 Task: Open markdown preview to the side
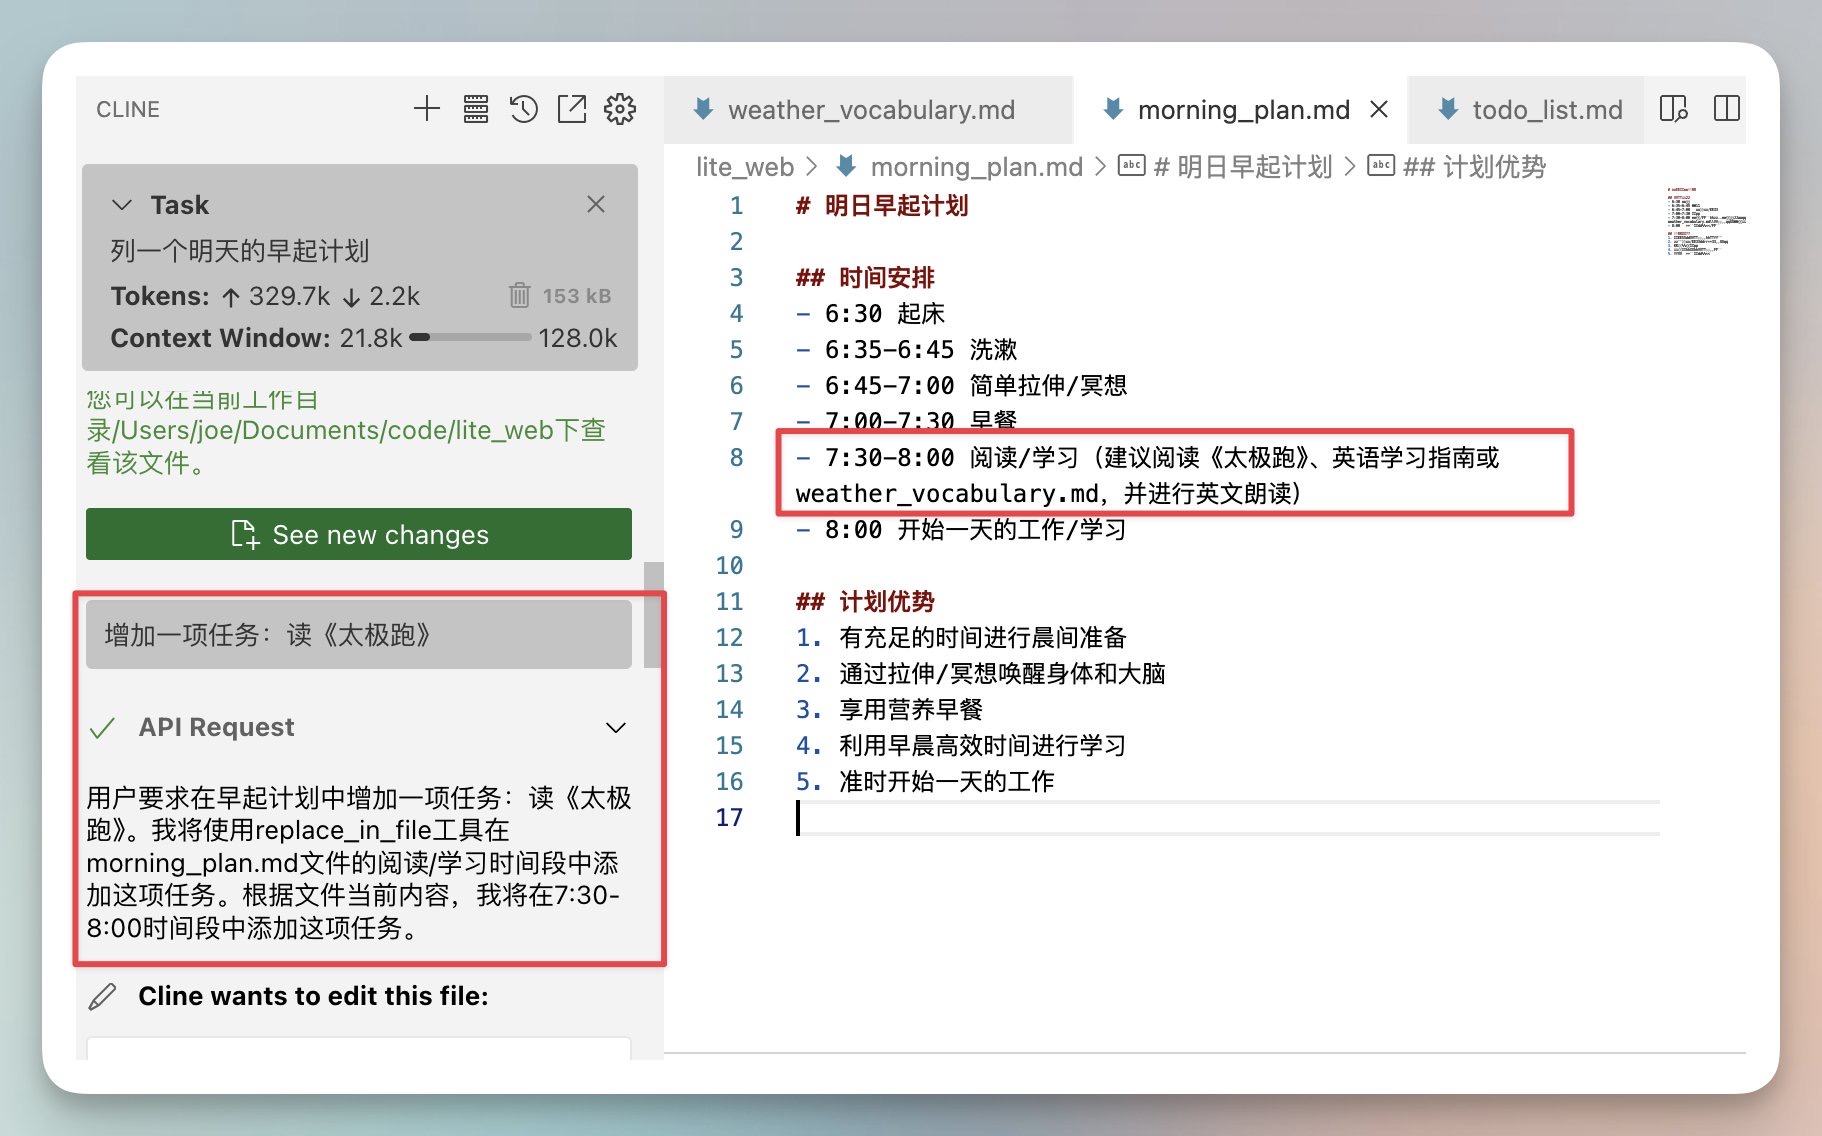tap(1673, 109)
